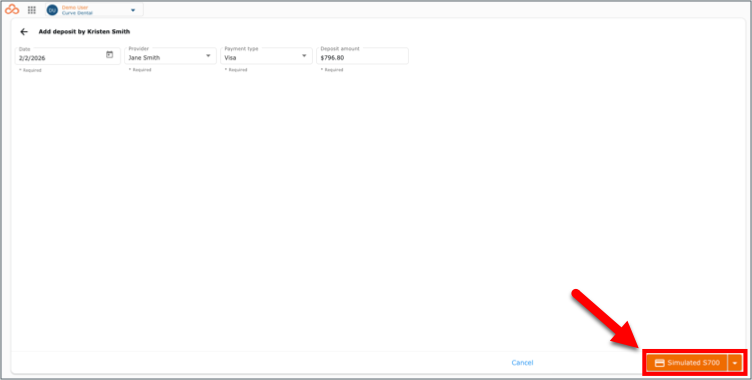Open the apps grid menu
This screenshot has height=380, width=752.
(32, 10)
